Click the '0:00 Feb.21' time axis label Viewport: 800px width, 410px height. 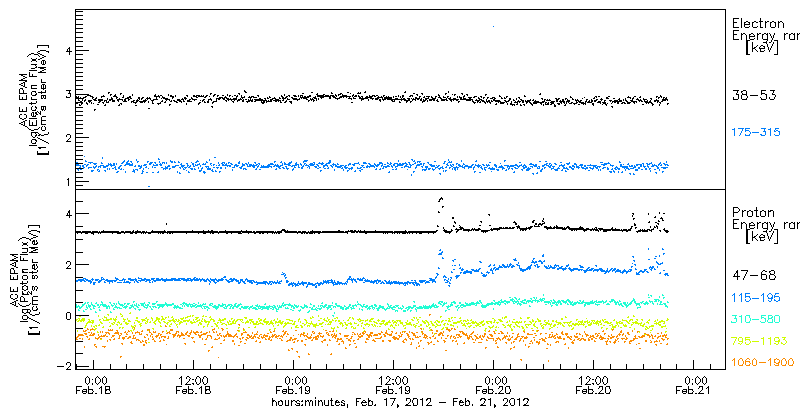pyautogui.click(x=693, y=386)
